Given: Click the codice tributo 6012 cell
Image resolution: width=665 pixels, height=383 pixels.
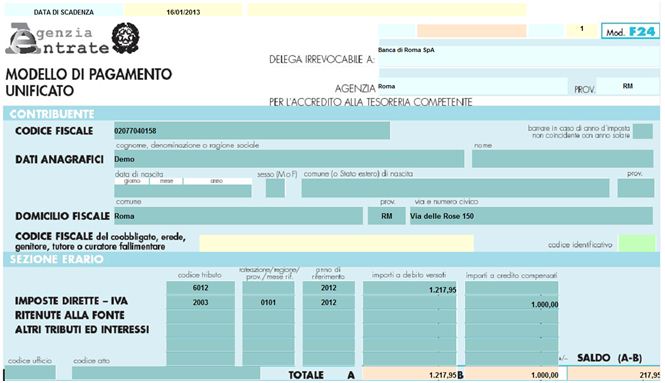Looking at the screenshot, I should (200, 288).
